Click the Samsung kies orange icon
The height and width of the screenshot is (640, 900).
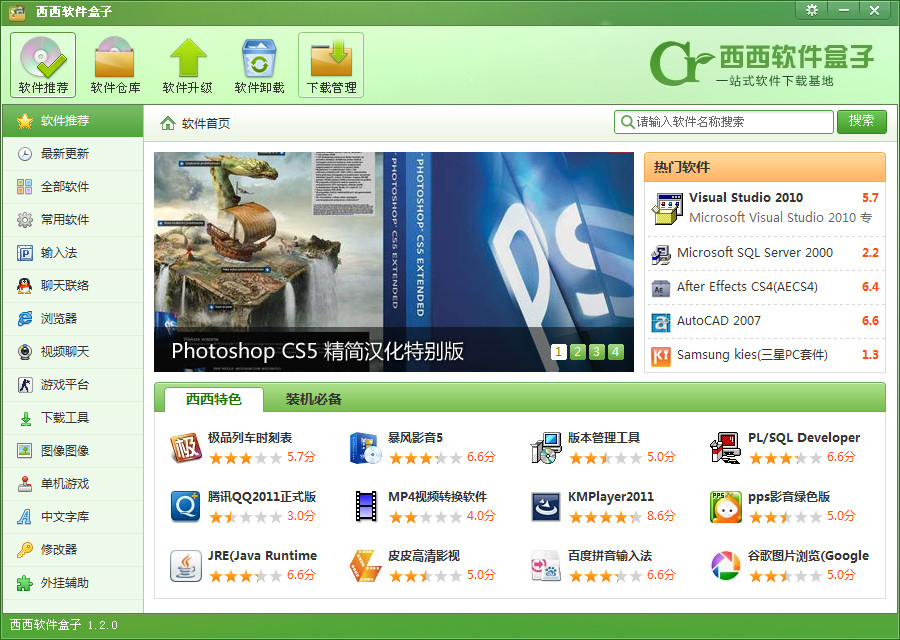[x=661, y=356]
